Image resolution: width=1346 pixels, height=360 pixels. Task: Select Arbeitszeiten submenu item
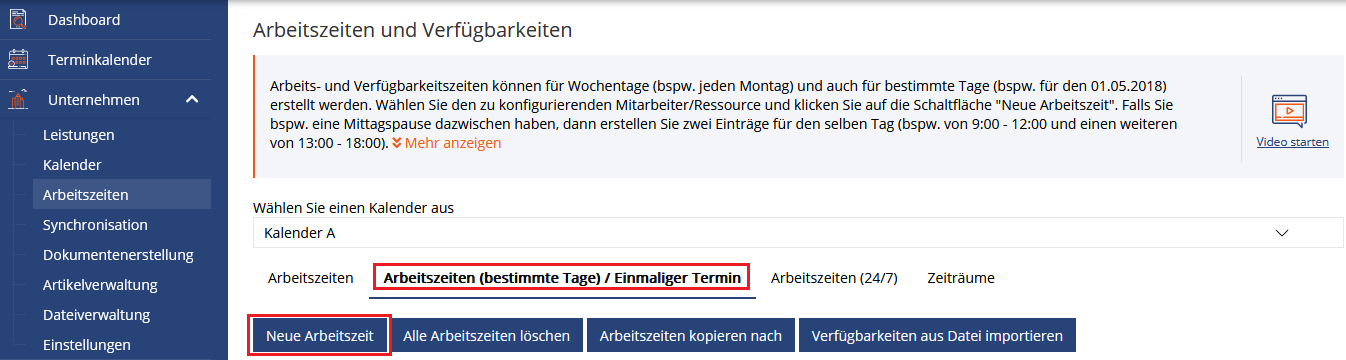tap(121, 194)
